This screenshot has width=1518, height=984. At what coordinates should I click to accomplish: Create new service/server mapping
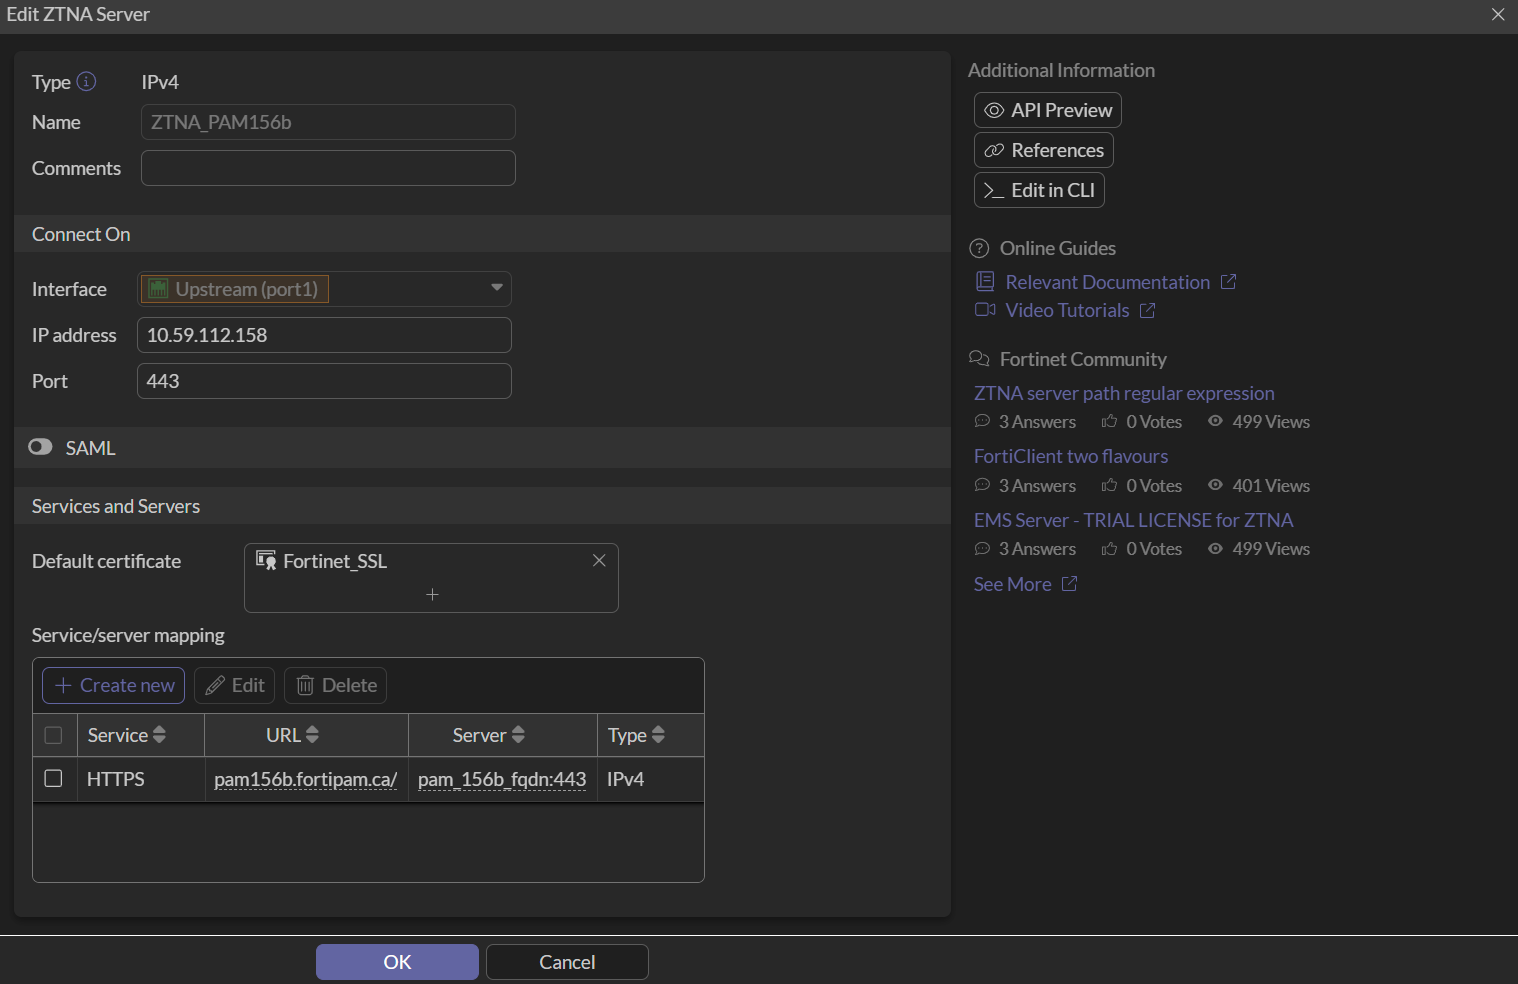pos(114,685)
